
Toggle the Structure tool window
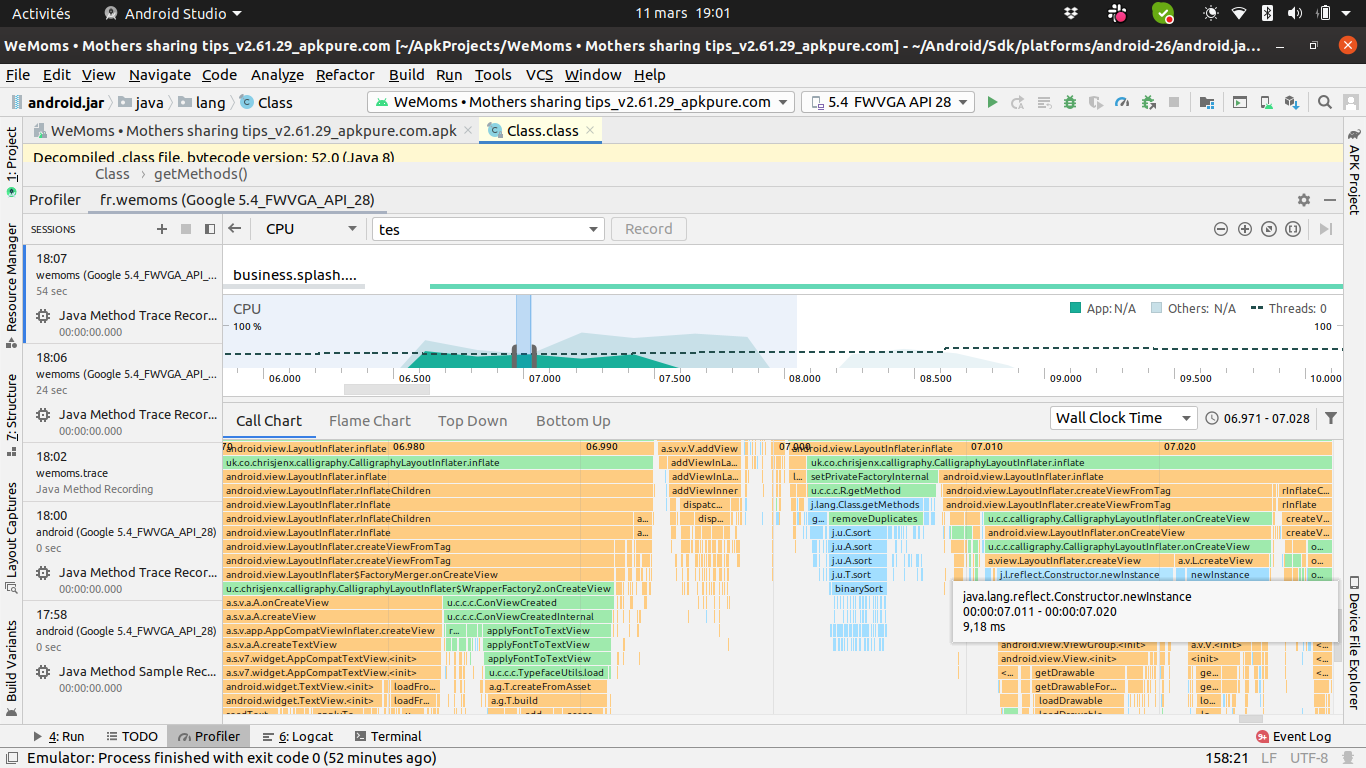11,407
